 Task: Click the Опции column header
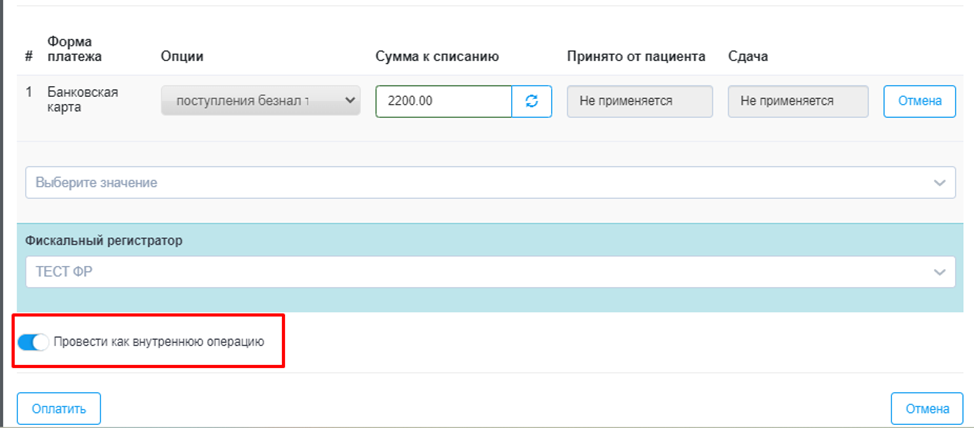(182, 57)
